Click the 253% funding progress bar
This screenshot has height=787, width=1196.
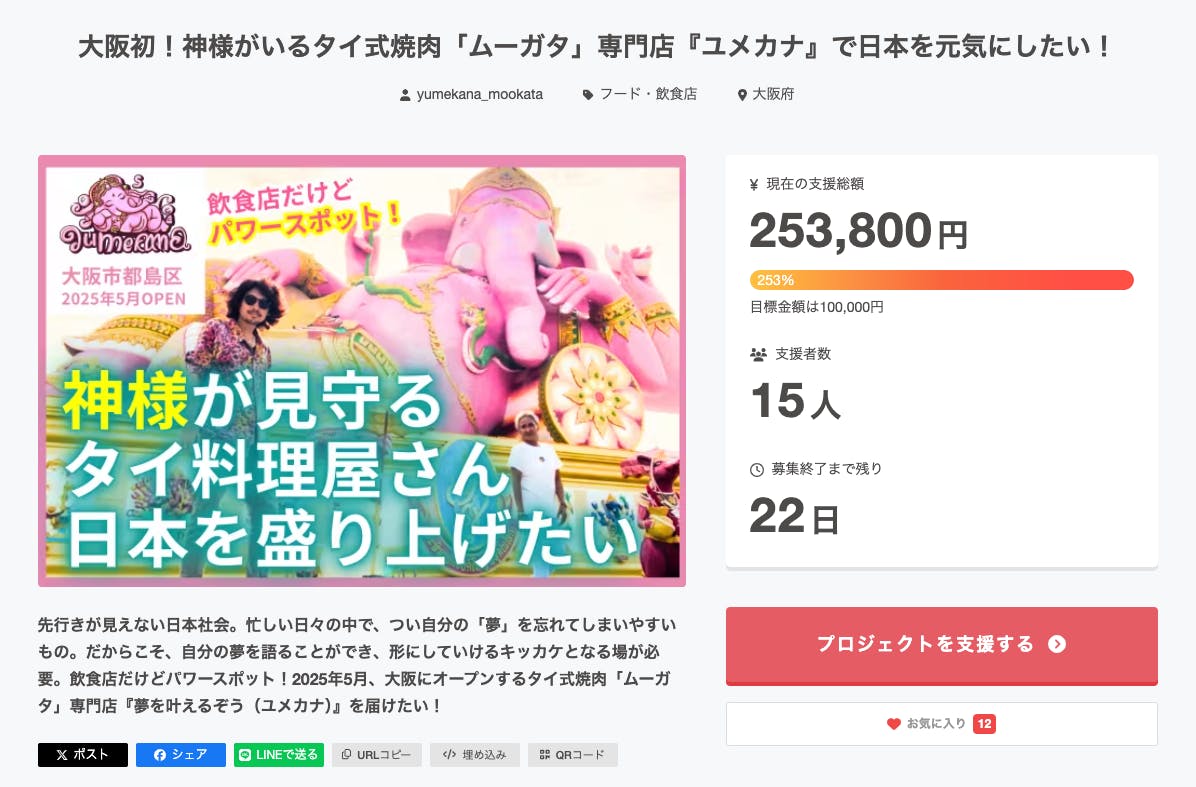941,280
